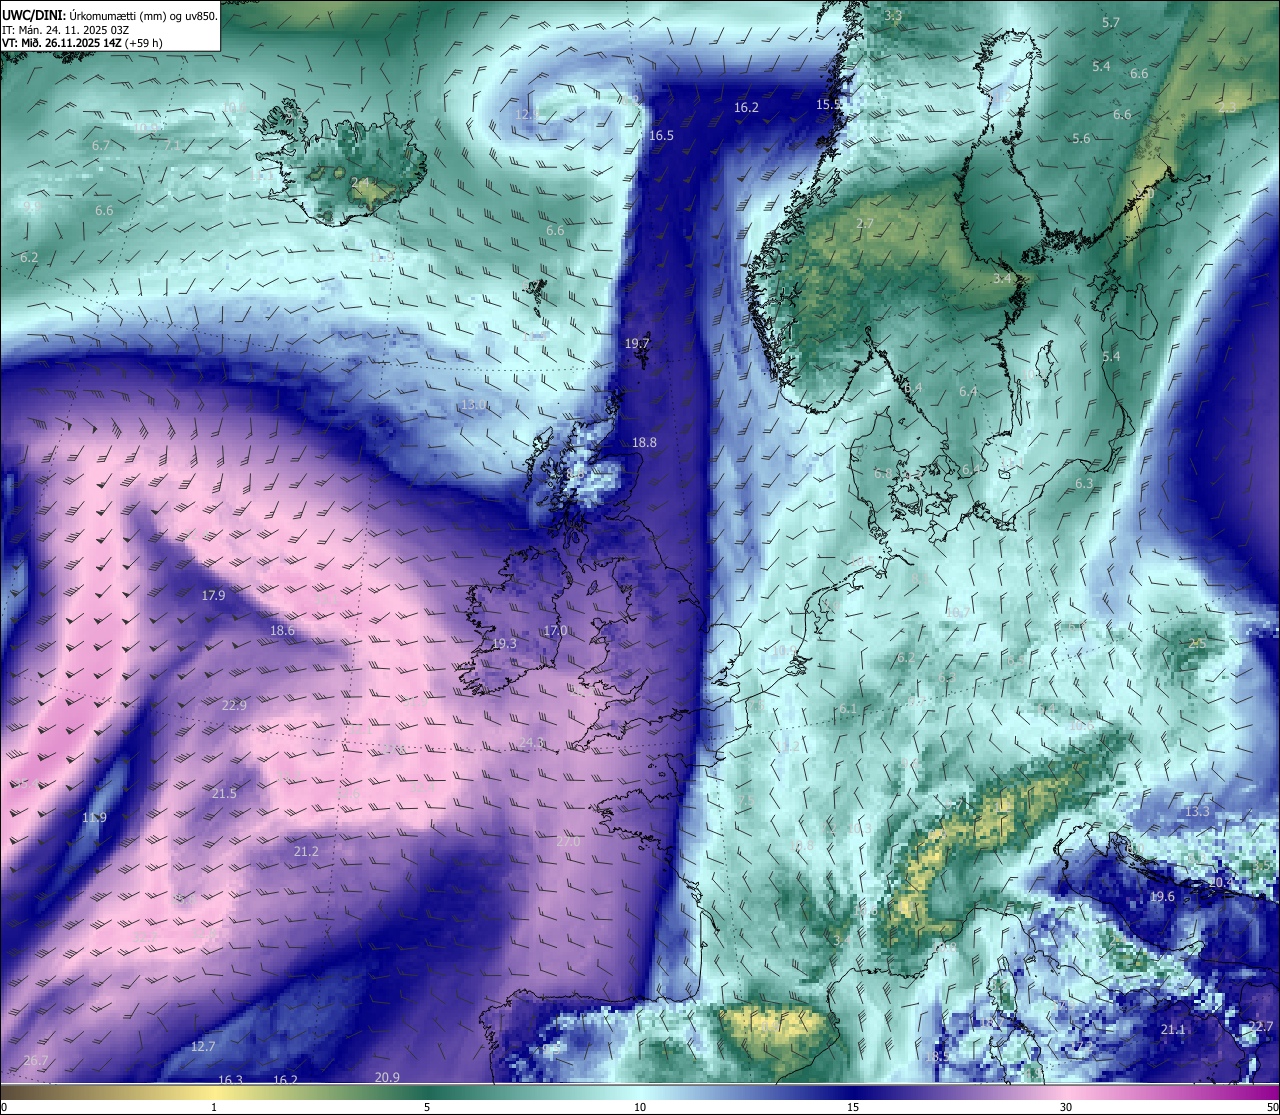Click the 30 tick on the color scale
Image resolution: width=1280 pixels, height=1115 pixels.
coord(1066,1107)
